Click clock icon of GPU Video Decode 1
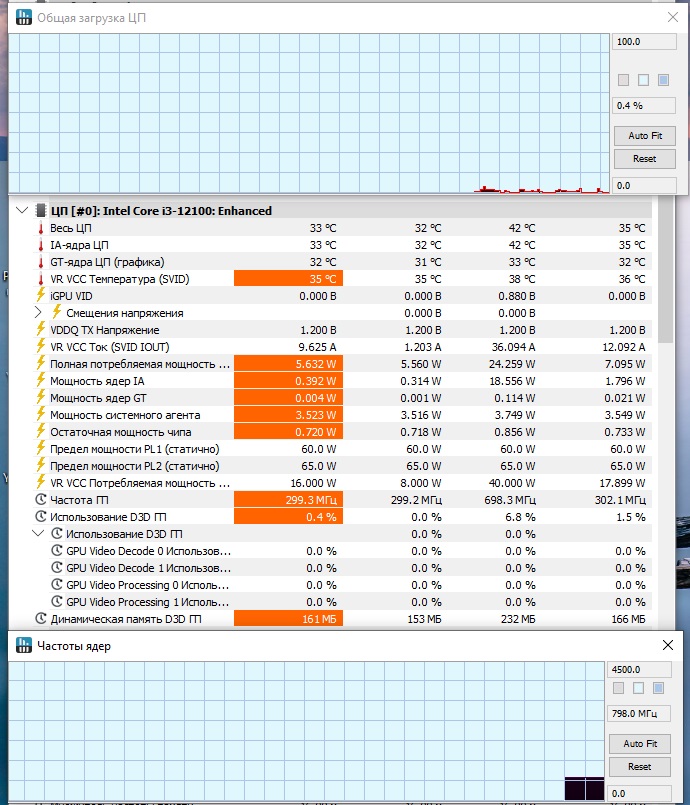The height and width of the screenshot is (805, 690). 57,567
